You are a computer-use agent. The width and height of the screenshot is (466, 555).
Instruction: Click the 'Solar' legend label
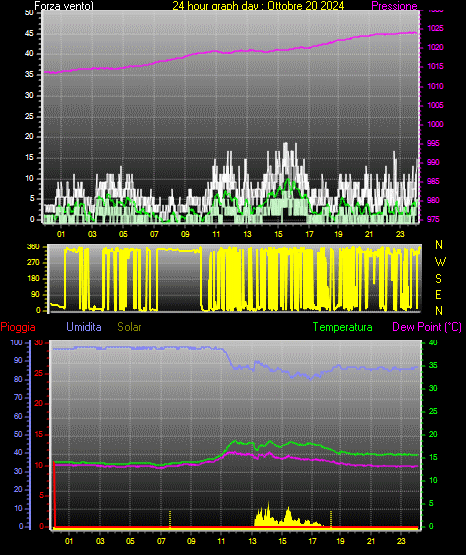click(x=129, y=327)
